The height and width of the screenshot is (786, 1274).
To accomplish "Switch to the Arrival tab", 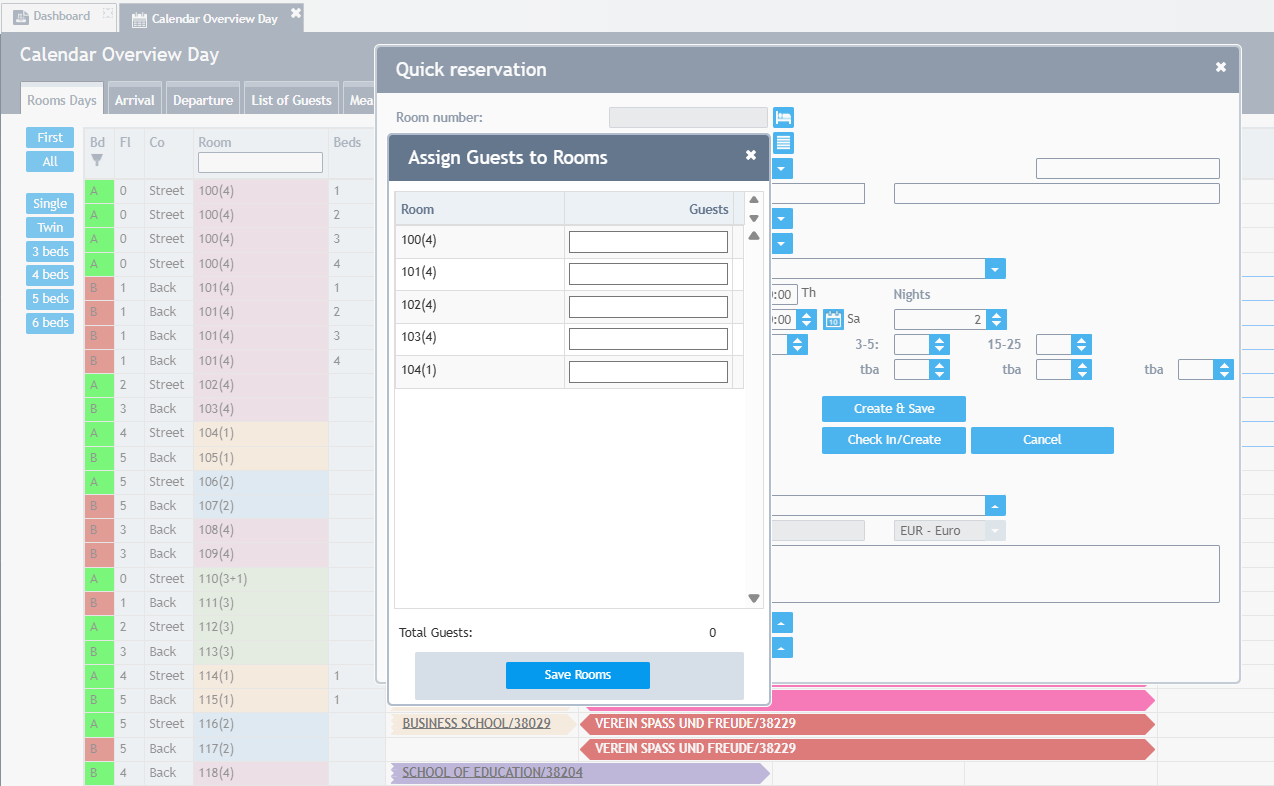I will click(x=134, y=100).
